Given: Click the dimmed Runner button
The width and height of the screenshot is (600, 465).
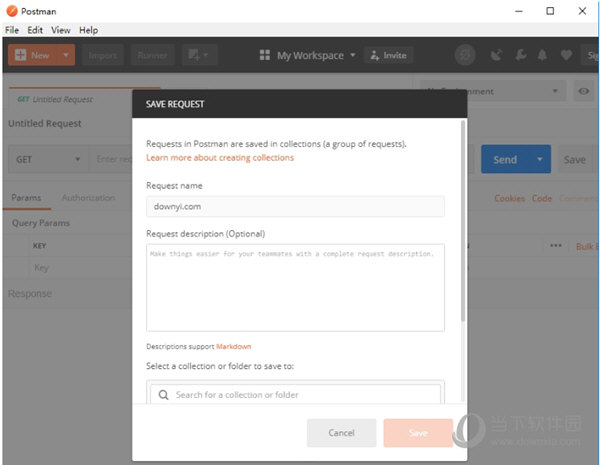Looking at the screenshot, I should click(x=152, y=55).
